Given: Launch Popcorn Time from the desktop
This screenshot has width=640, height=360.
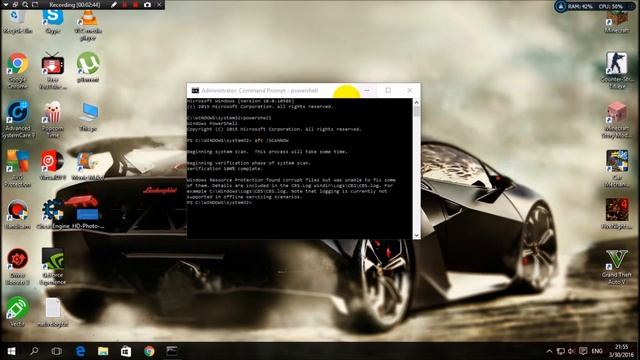Looking at the screenshot, I should pyautogui.click(x=53, y=118).
